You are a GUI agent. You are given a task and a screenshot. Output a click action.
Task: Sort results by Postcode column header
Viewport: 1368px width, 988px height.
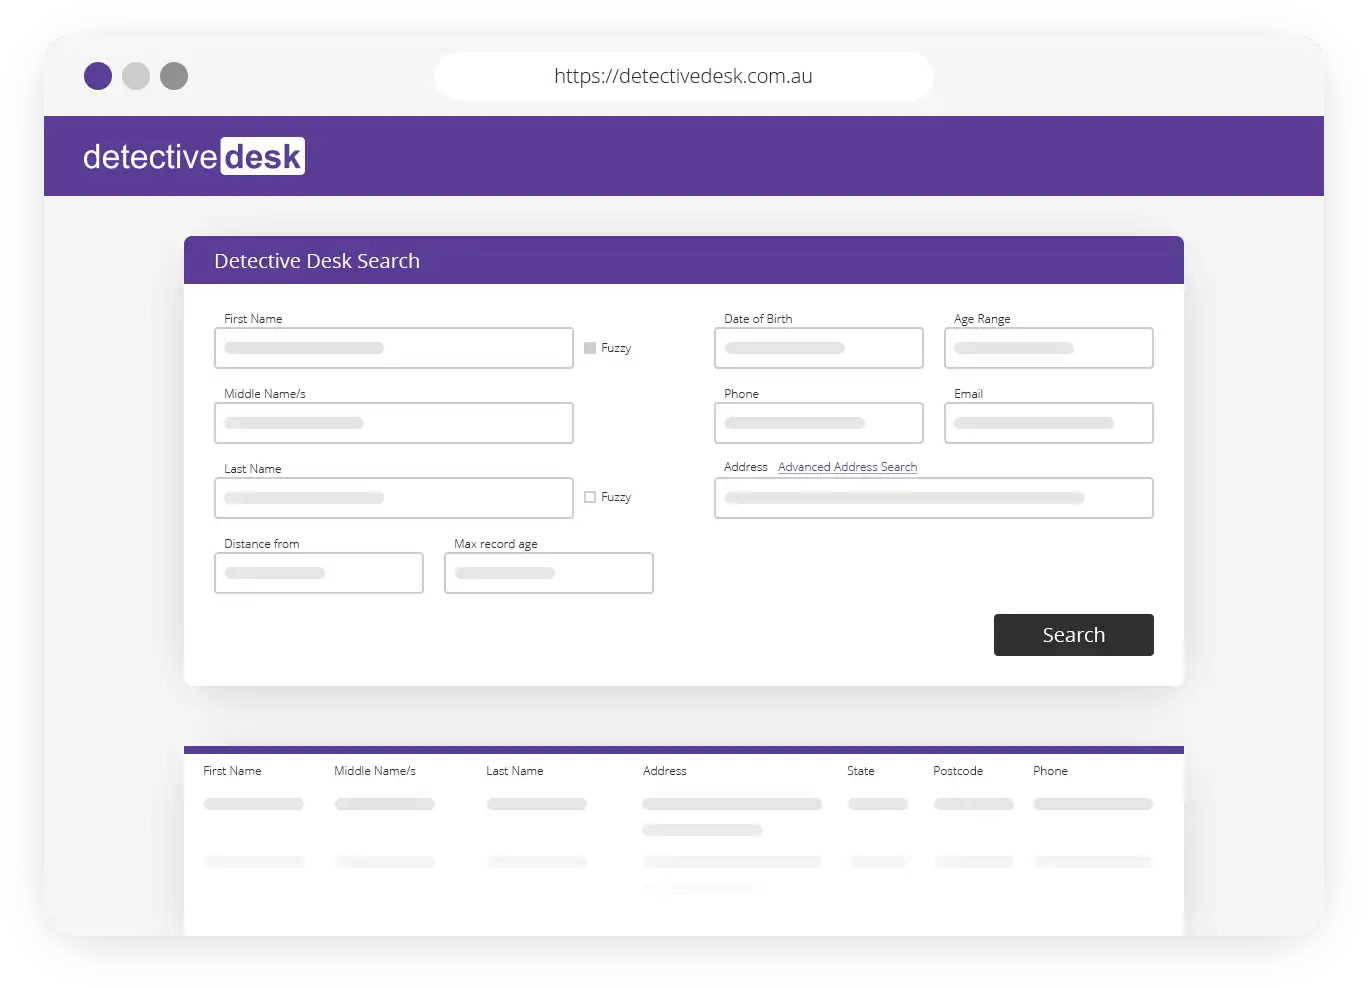tap(958, 771)
